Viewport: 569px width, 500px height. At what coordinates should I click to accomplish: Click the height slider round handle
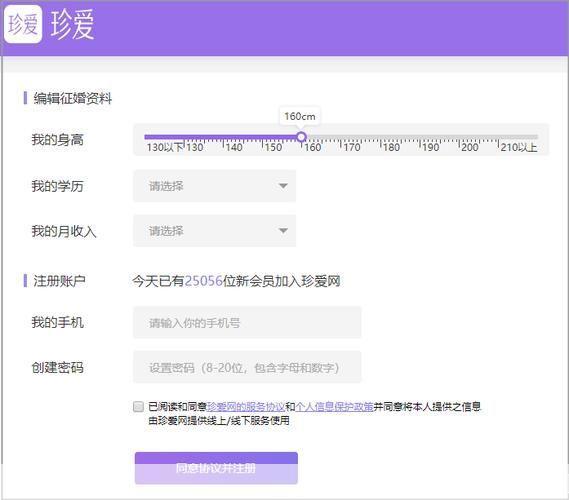pos(301,137)
